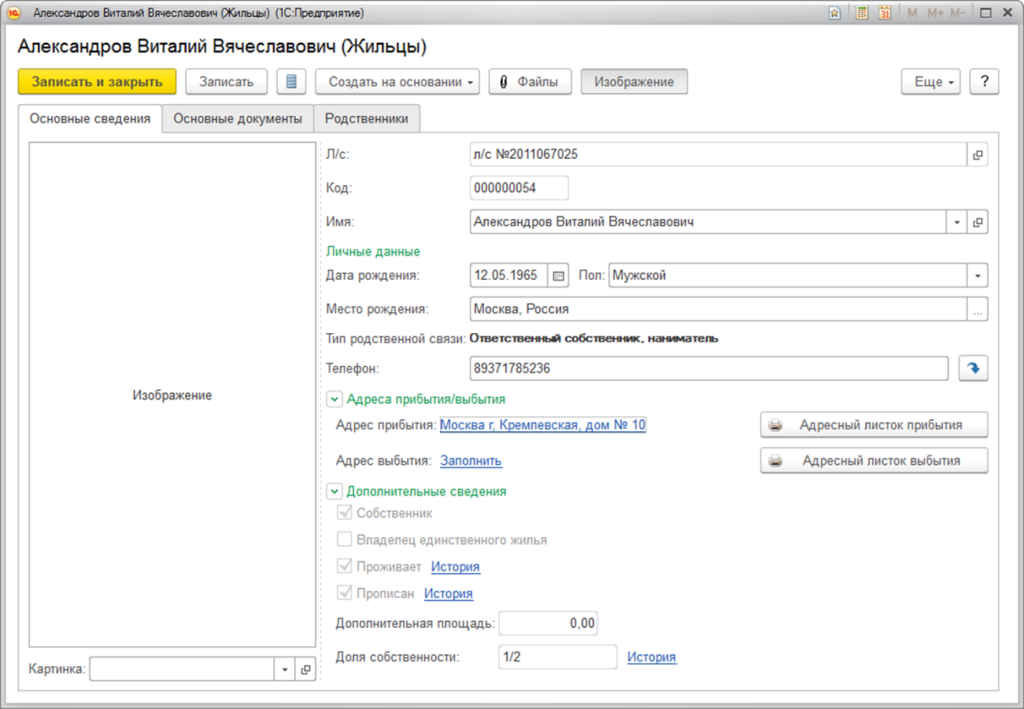
Task: Open the calendar icon in the title bar
Action: (x=885, y=13)
